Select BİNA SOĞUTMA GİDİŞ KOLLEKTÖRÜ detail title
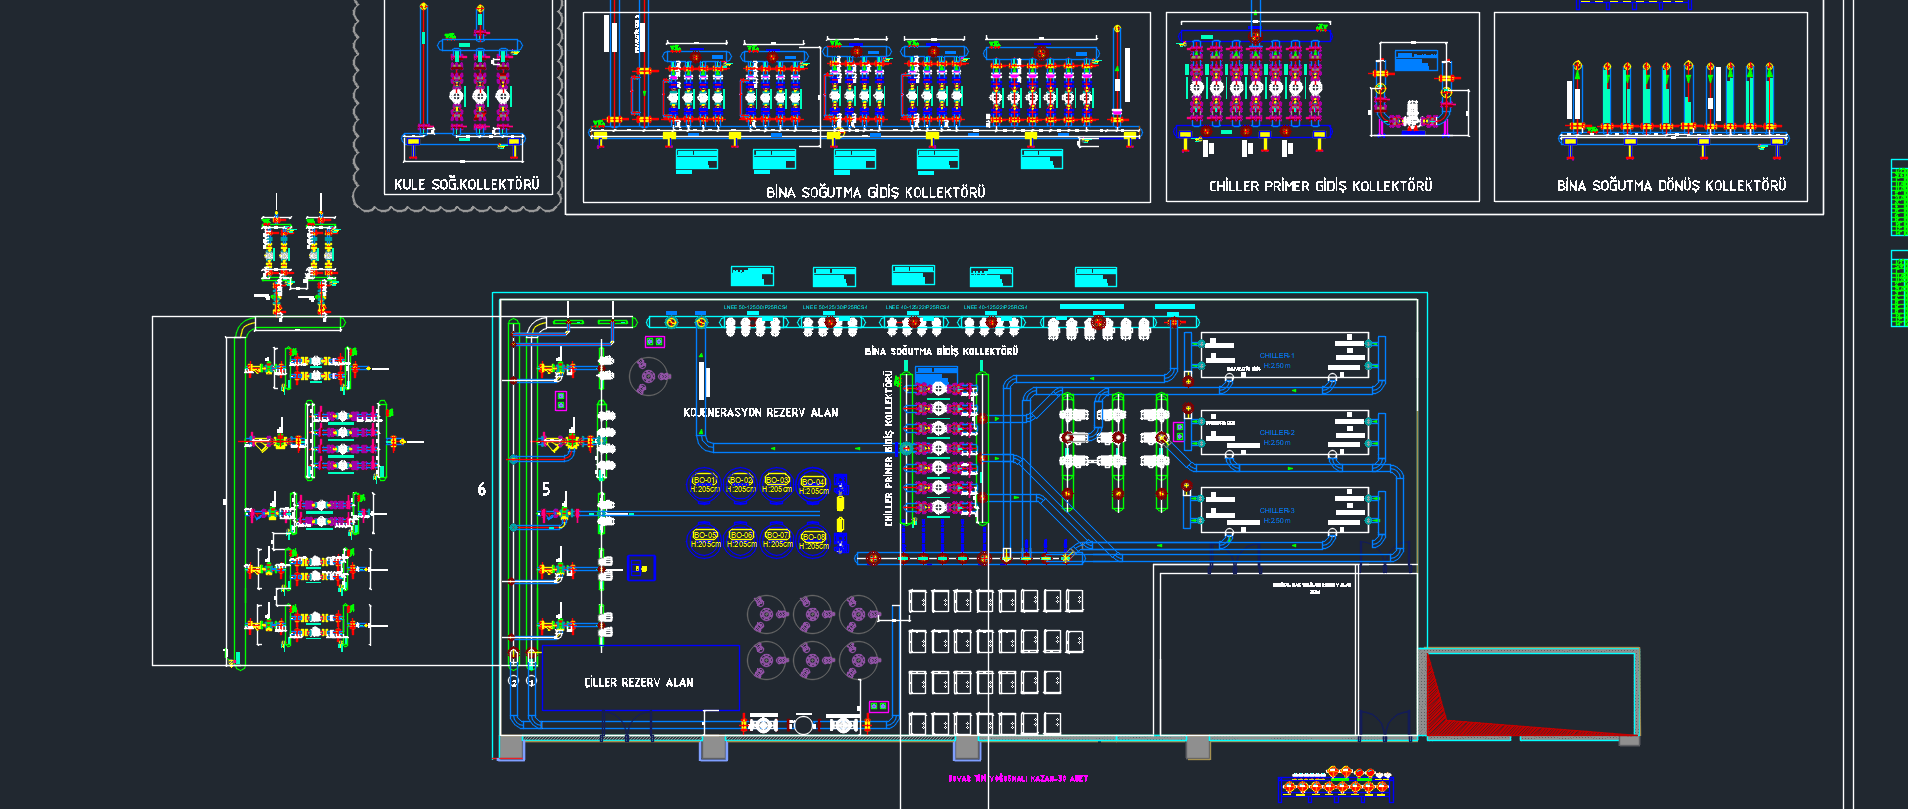The width and height of the screenshot is (1908, 809). tap(875, 192)
